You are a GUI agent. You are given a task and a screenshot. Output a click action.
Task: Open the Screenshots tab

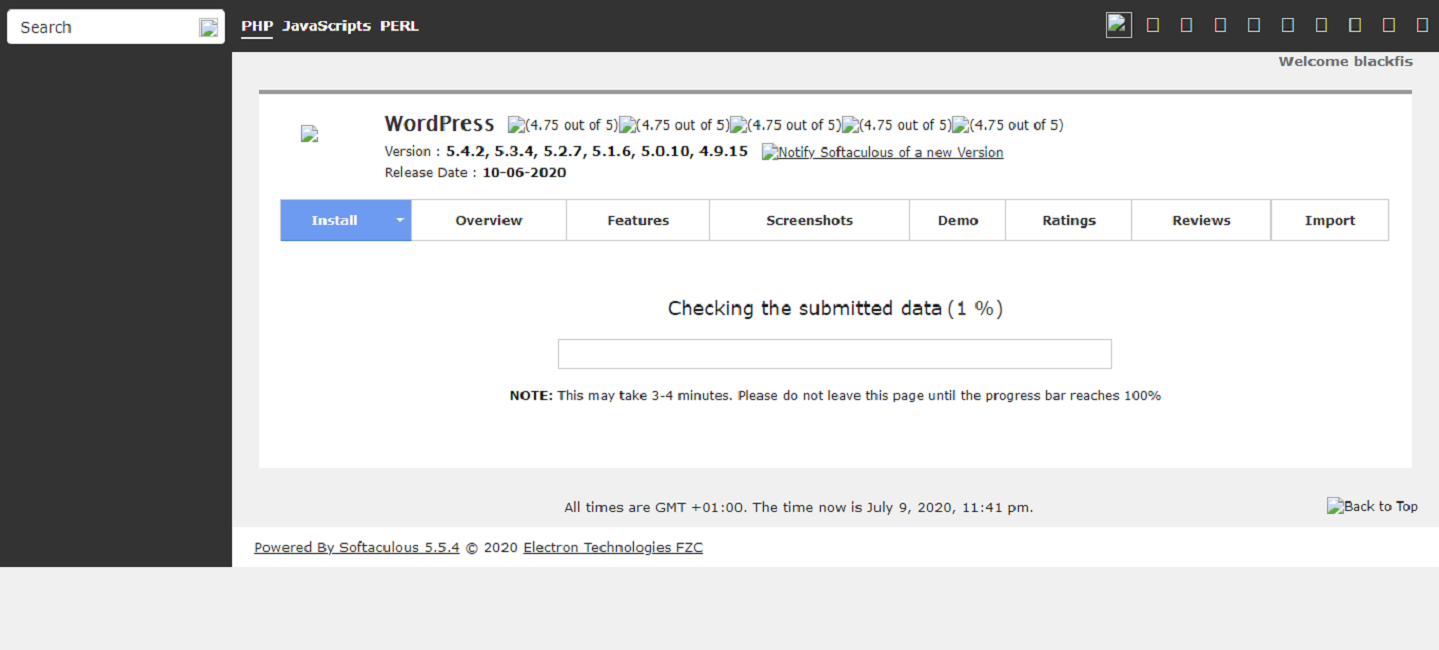coord(809,221)
